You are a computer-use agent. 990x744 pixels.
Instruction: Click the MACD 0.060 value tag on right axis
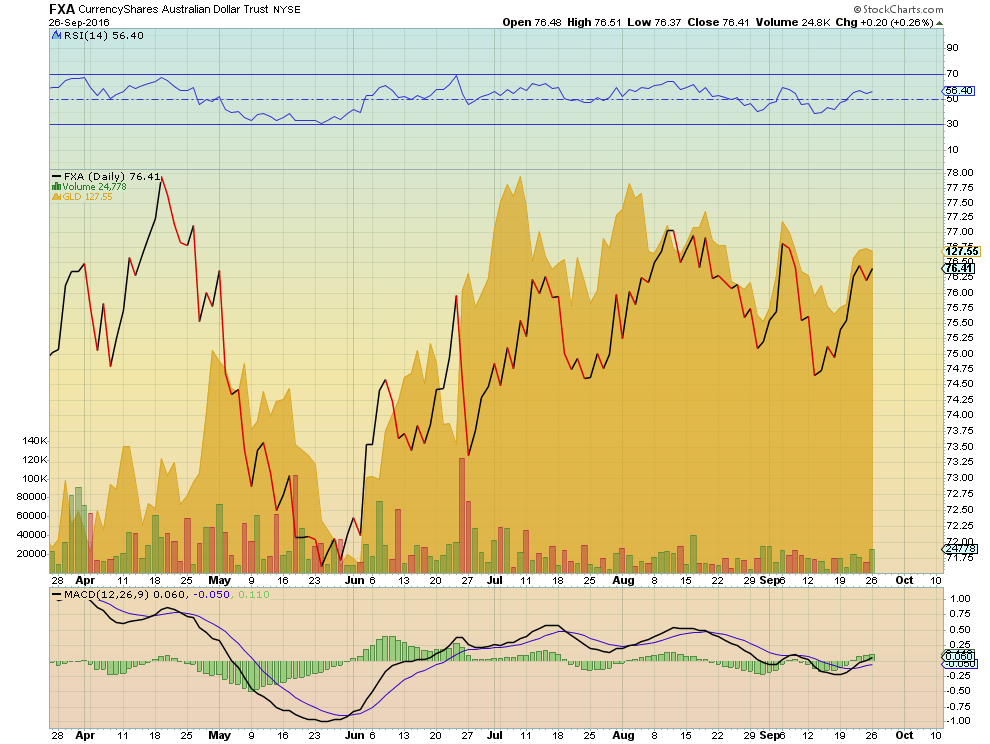coord(959,656)
